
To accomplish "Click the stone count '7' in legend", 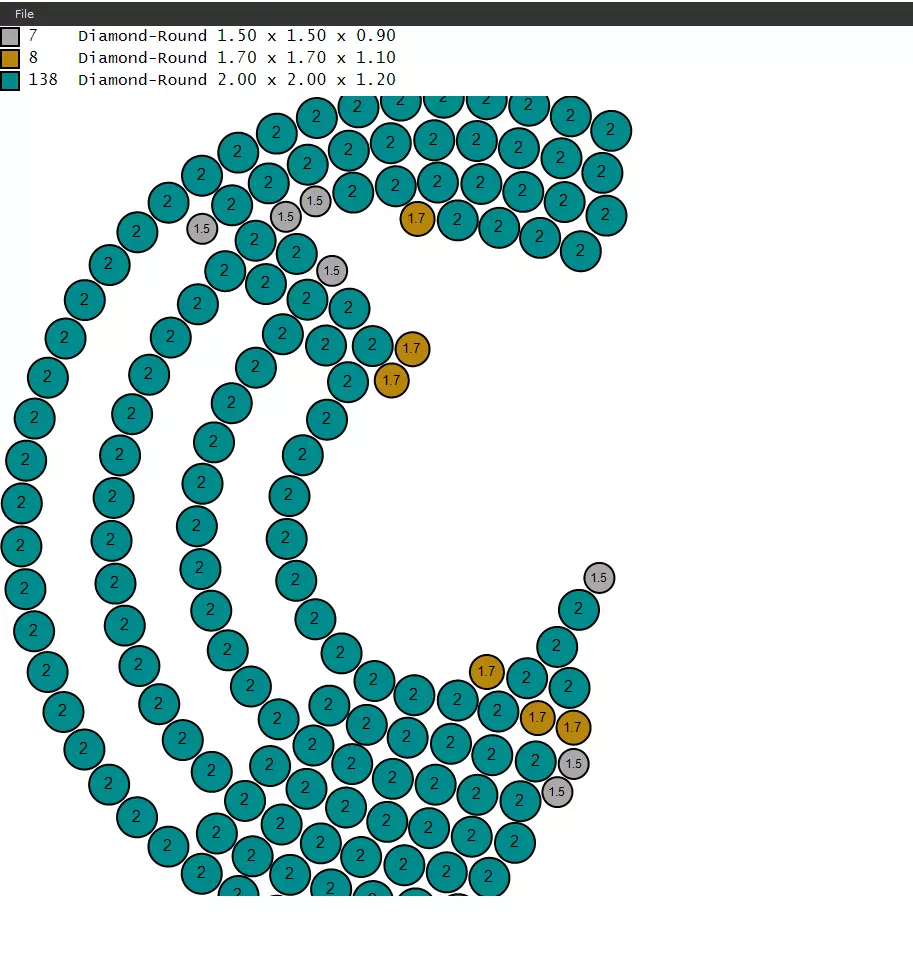I will (x=33, y=36).
